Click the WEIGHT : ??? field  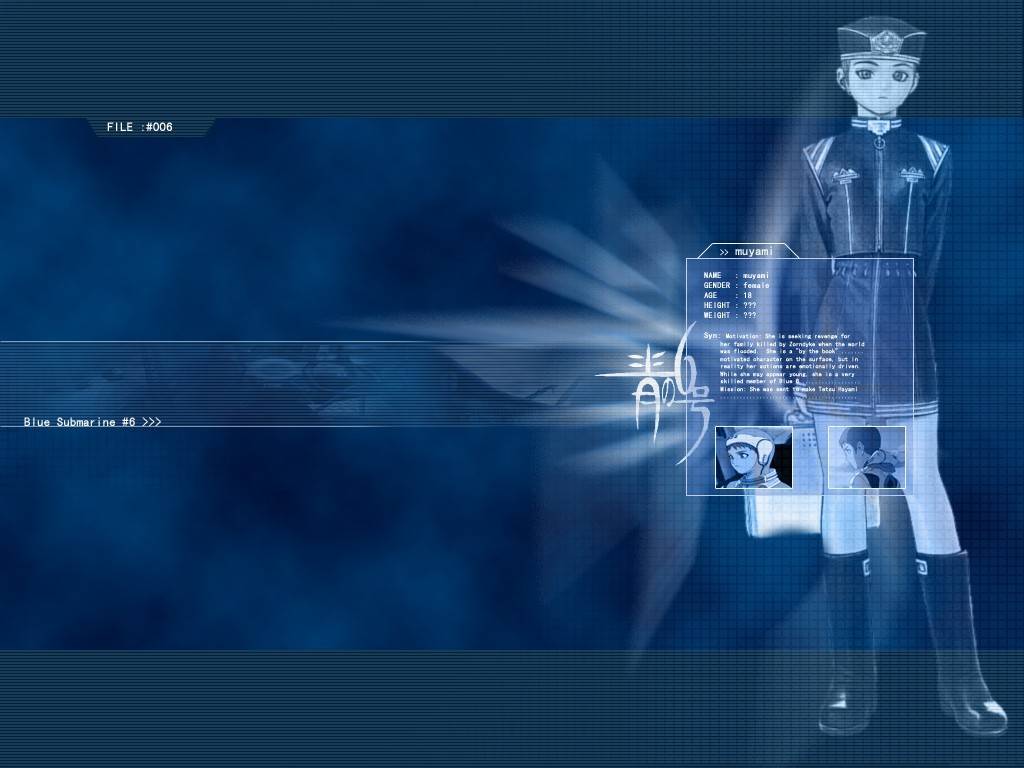729,315
